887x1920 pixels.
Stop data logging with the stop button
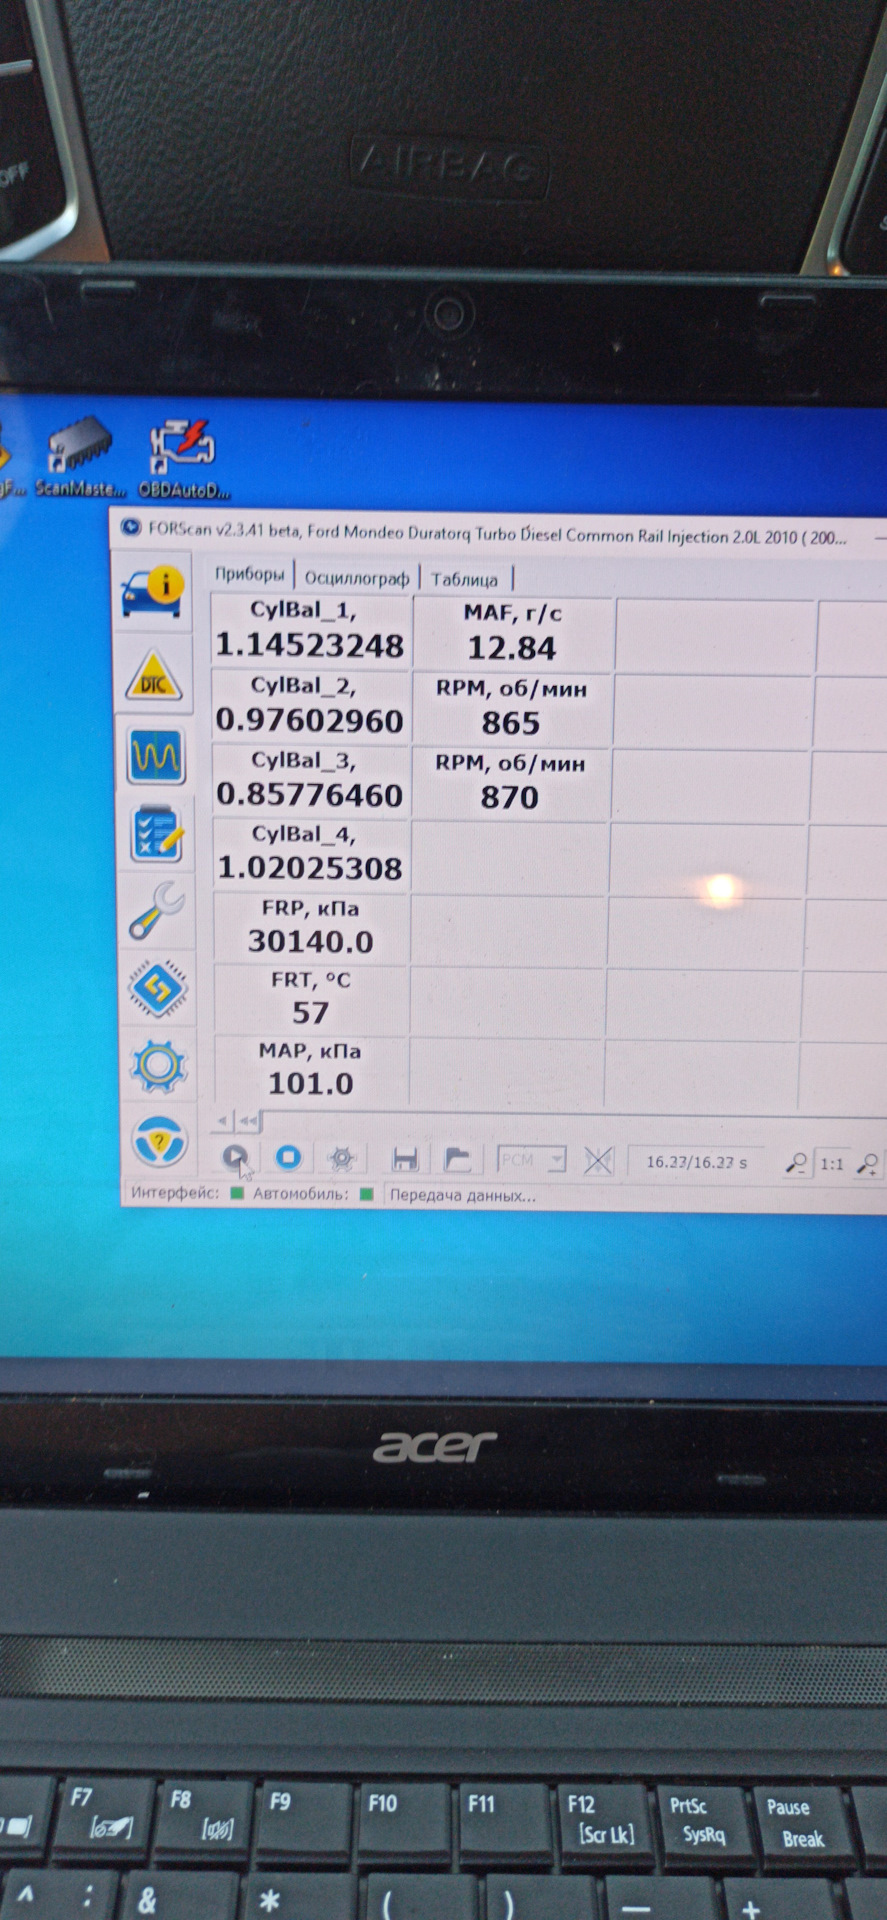(288, 1157)
